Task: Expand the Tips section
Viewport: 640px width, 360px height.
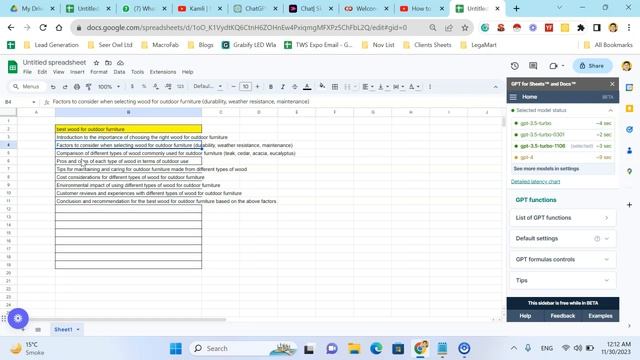Action: point(562,280)
